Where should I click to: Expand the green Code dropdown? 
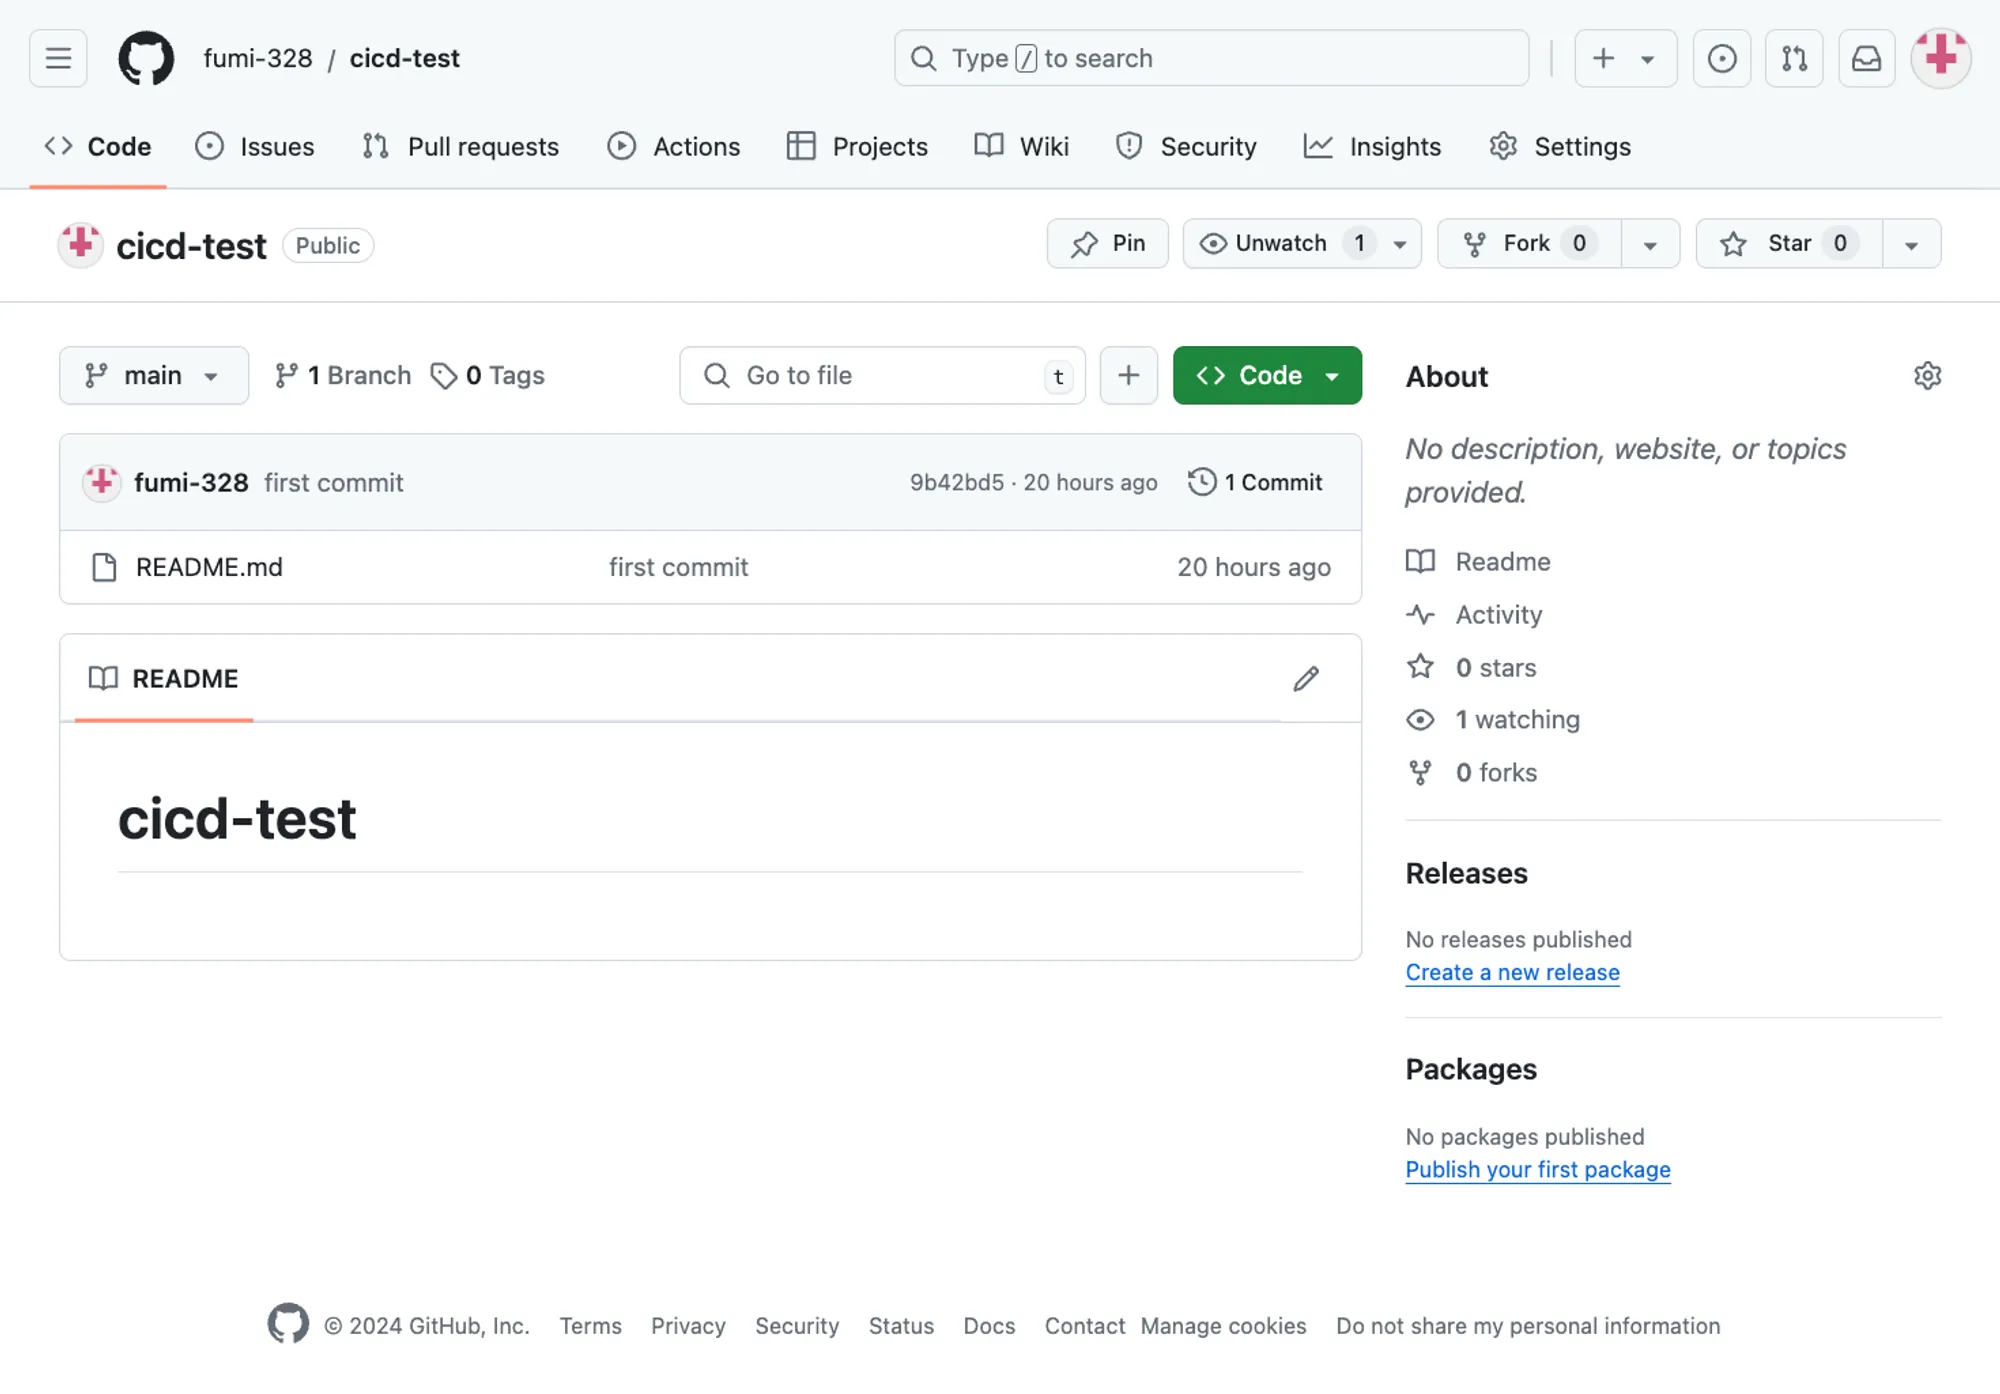(x=1332, y=375)
